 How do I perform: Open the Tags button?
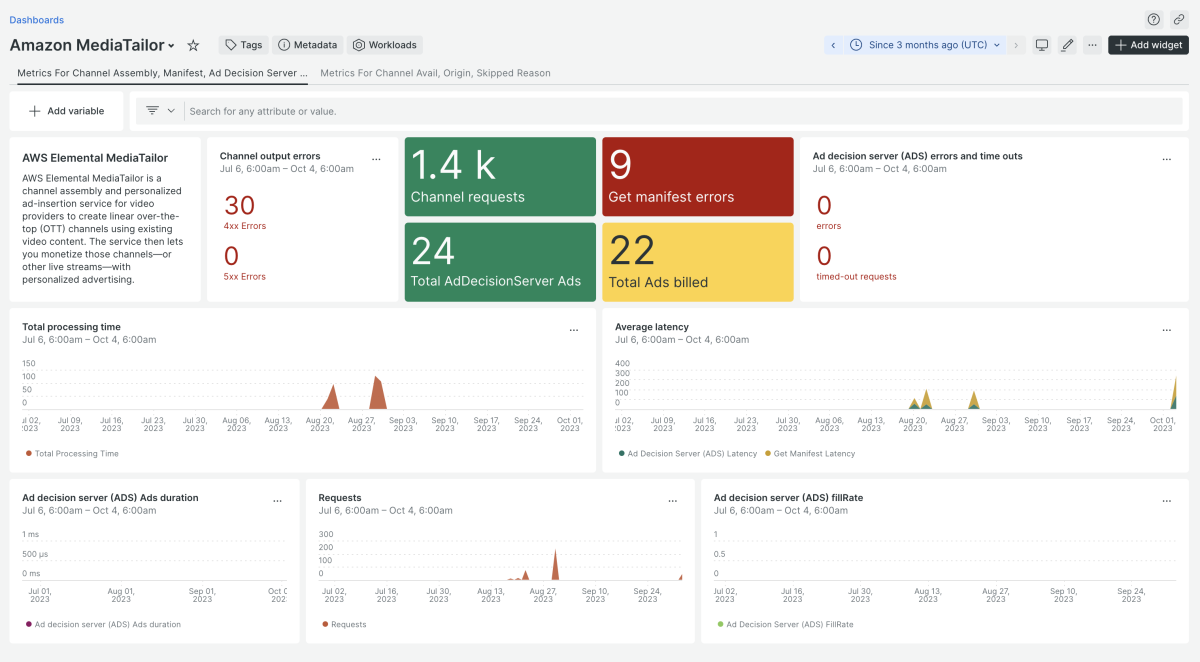click(x=244, y=45)
